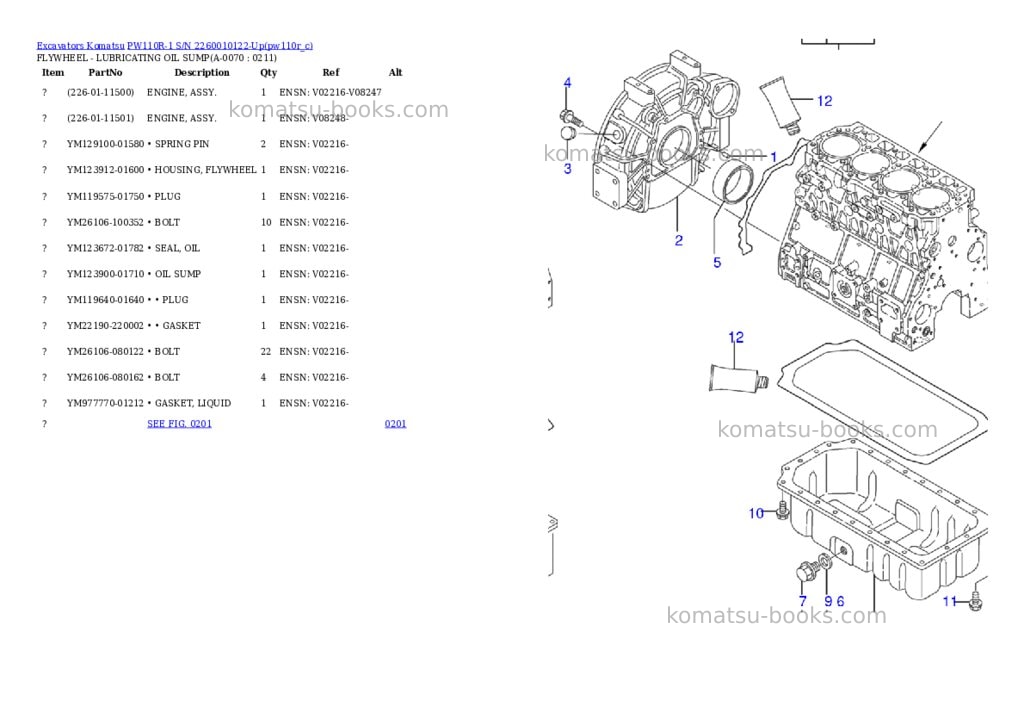1024x725 pixels.
Task: Click ENSN: V08248- reference
Action: pos(314,118)
